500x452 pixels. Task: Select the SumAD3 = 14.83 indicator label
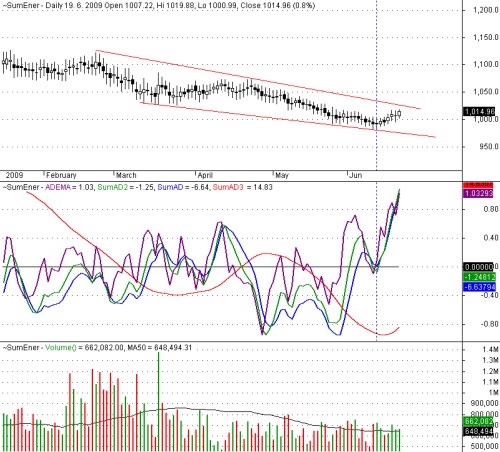[x=242, y=187]
